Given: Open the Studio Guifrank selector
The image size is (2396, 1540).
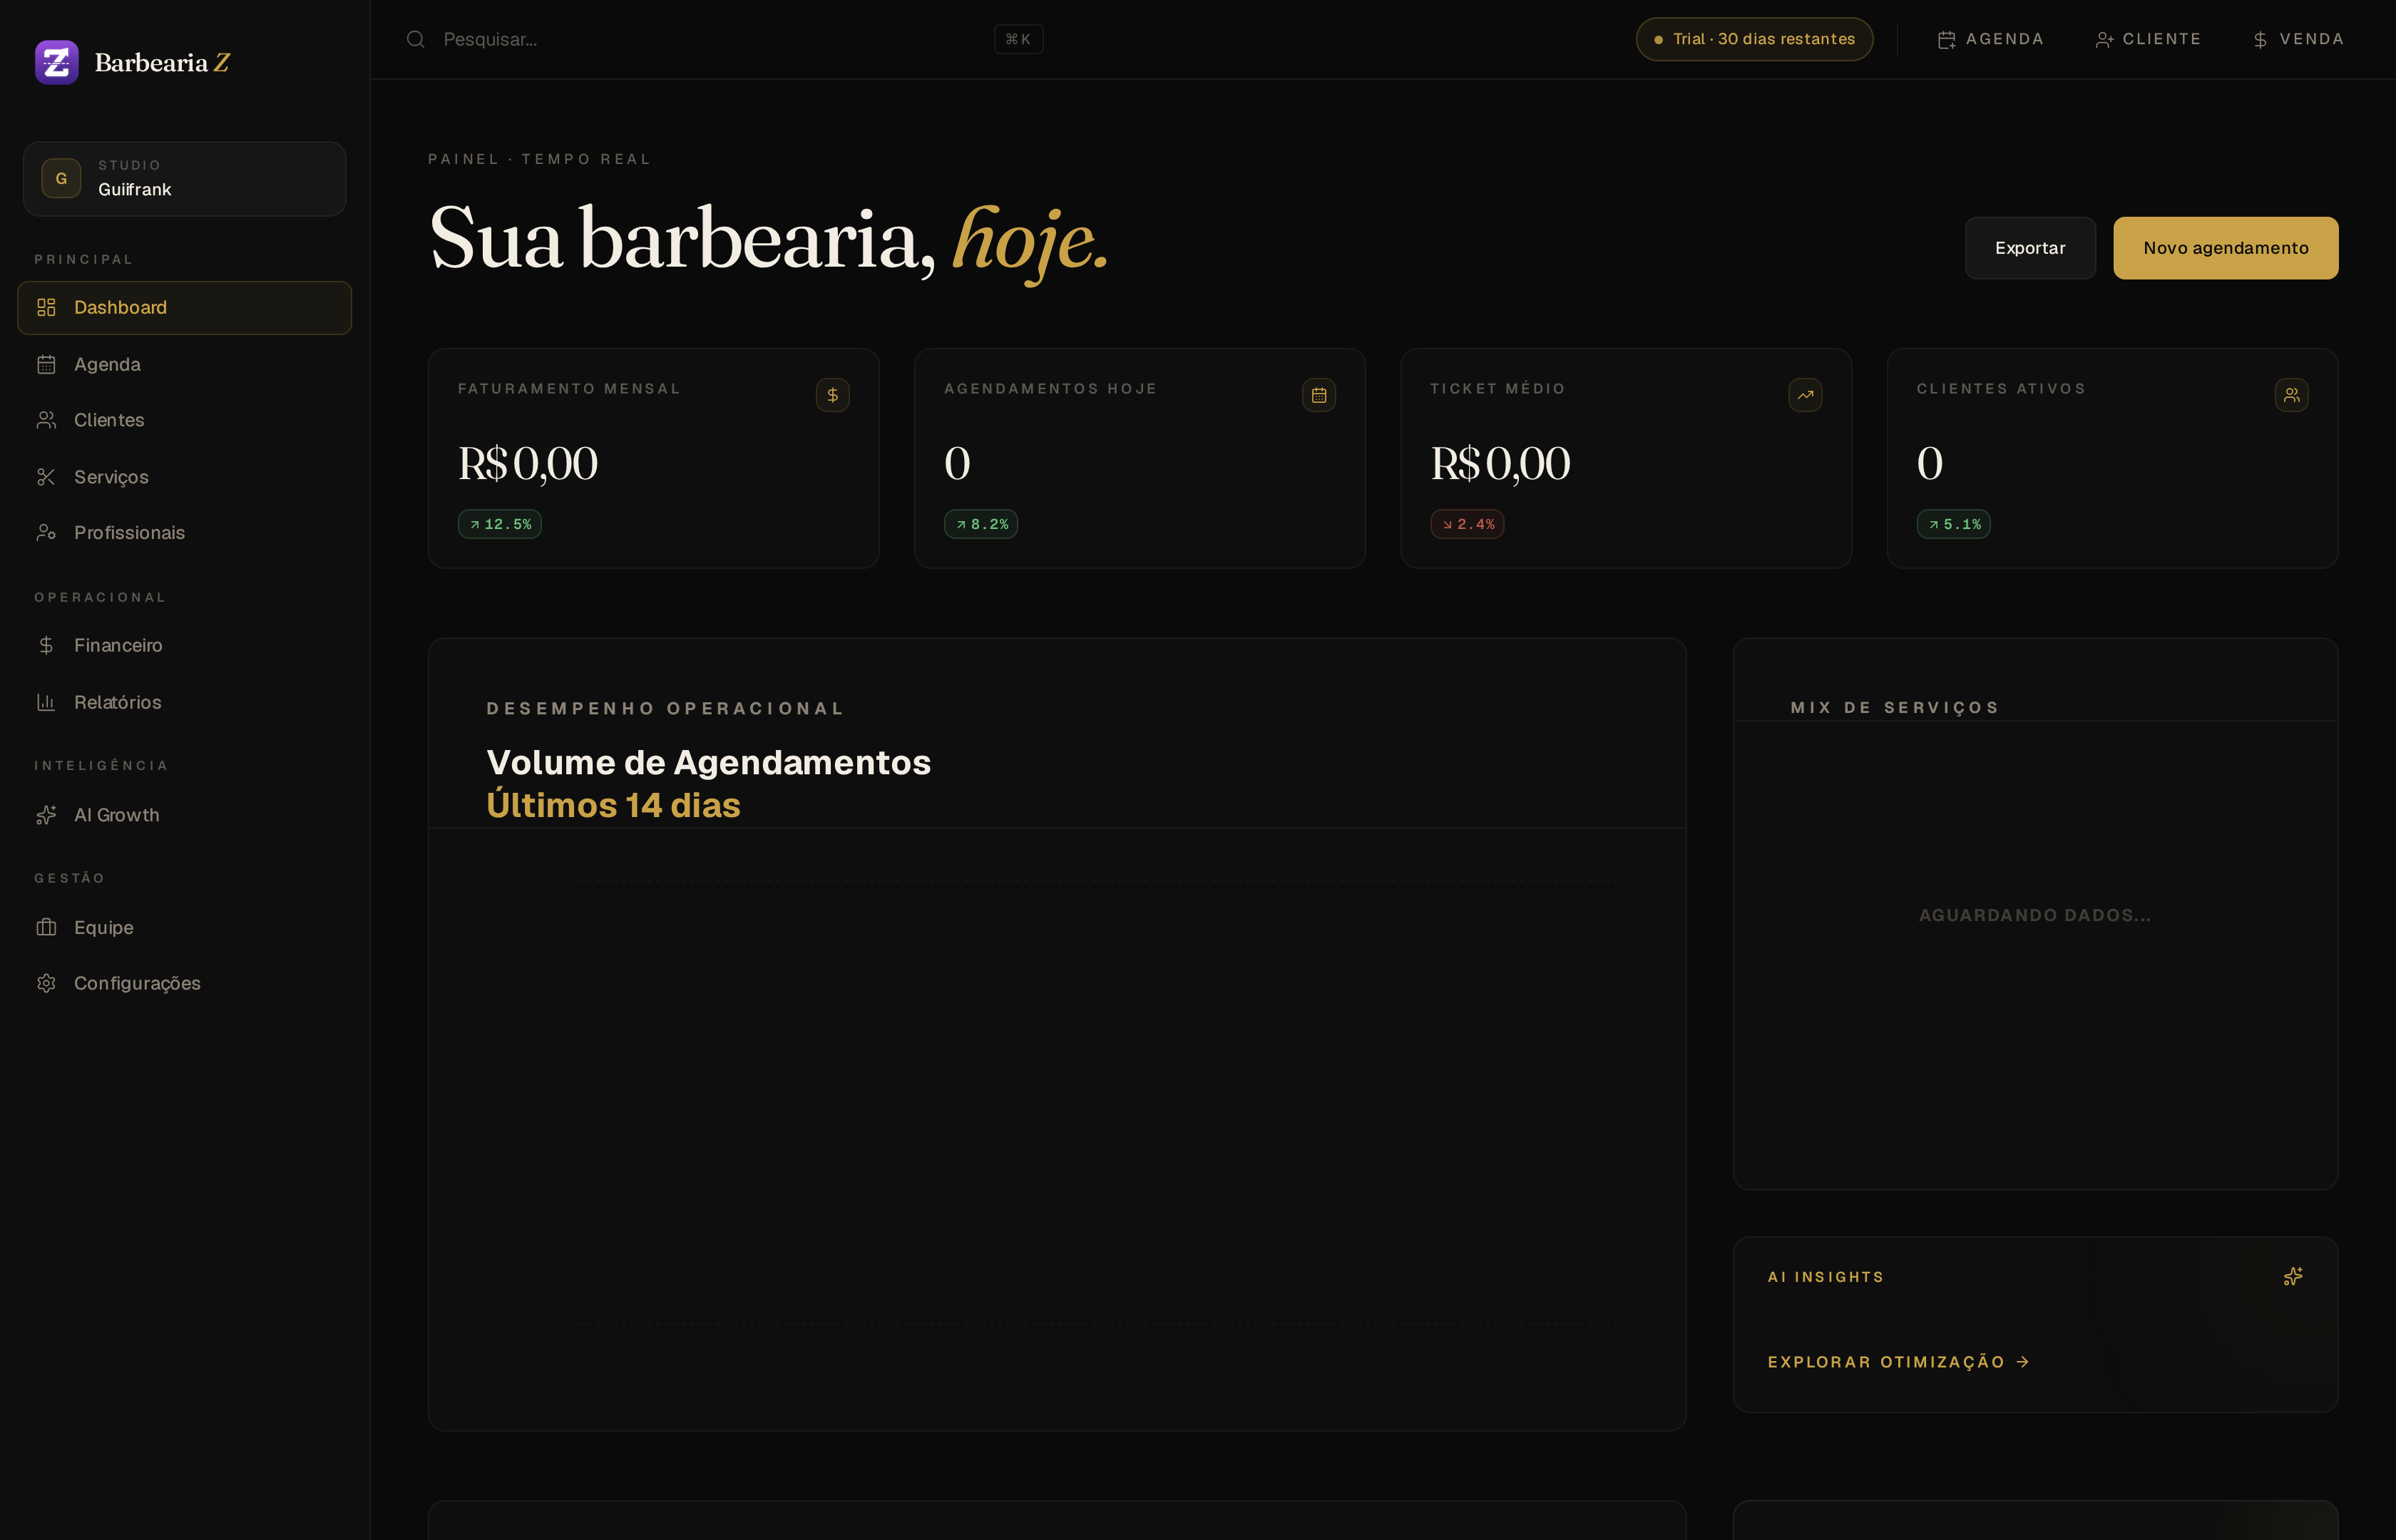Looking at the screenshot, I should [185, 179].
